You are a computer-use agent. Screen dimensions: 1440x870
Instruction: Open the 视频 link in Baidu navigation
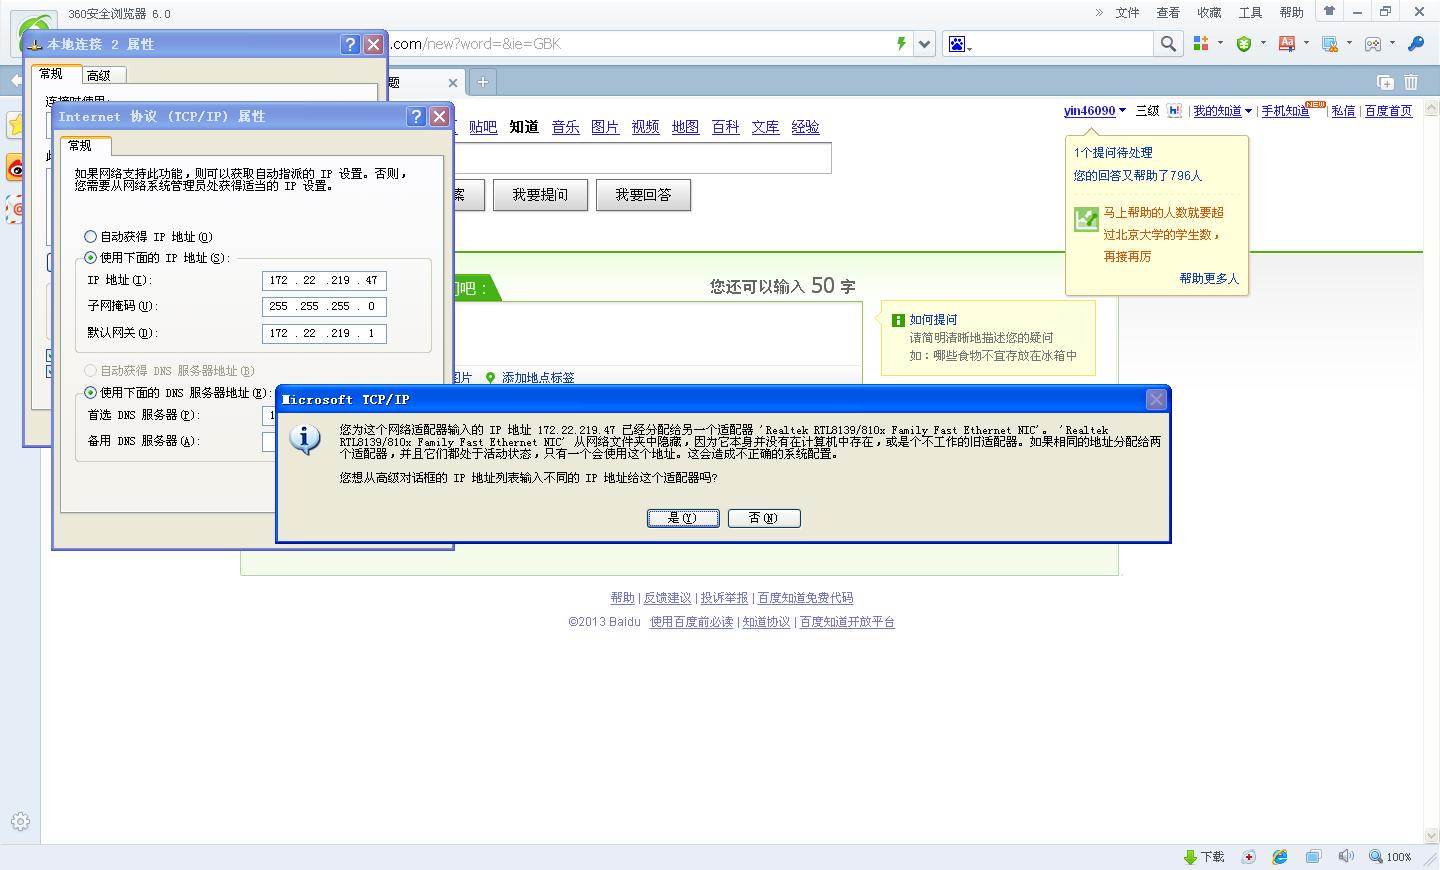[645, 127]
